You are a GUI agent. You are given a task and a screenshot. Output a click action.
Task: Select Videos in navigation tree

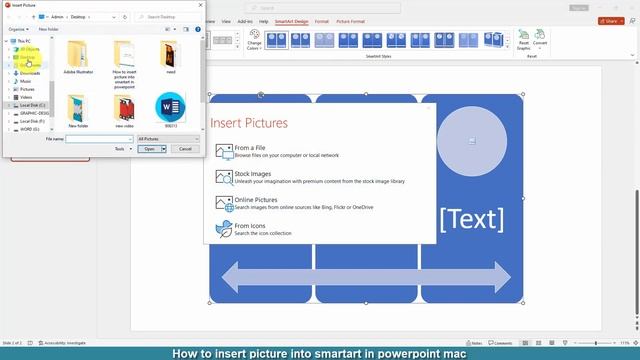coord(26,98)
